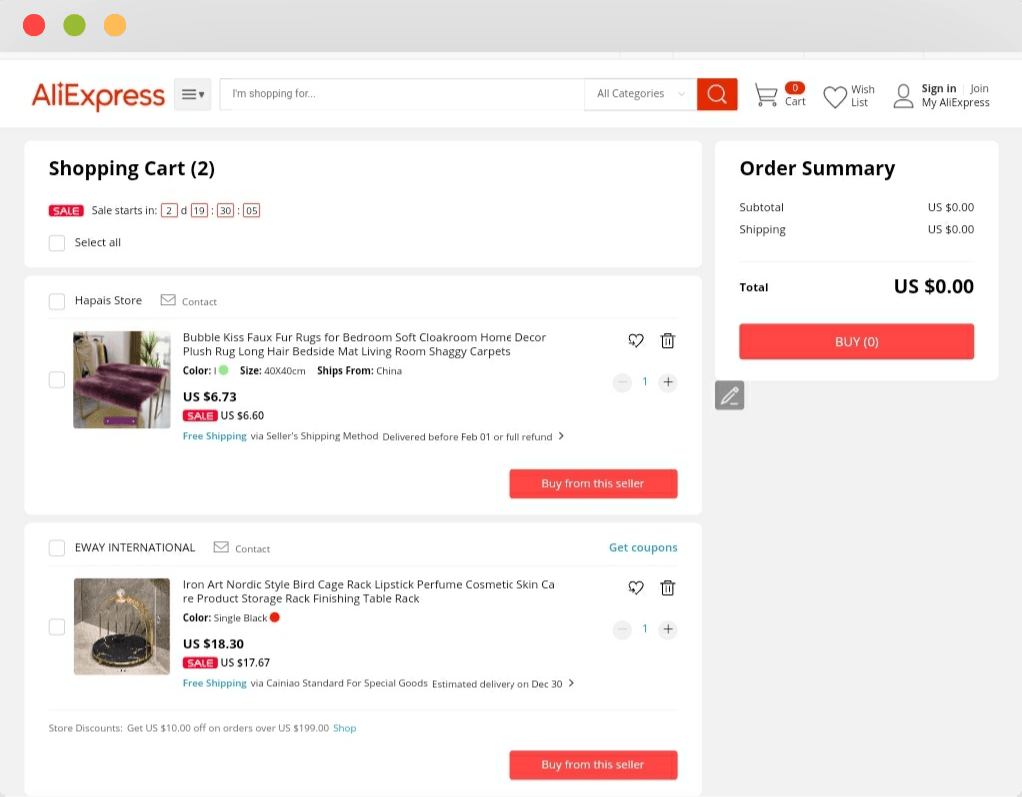Expand shipping details arrow for rug item
Image resolution: width=1022 pixels, height=797 pixels.
pyautogui.click(x=561, y=436)
